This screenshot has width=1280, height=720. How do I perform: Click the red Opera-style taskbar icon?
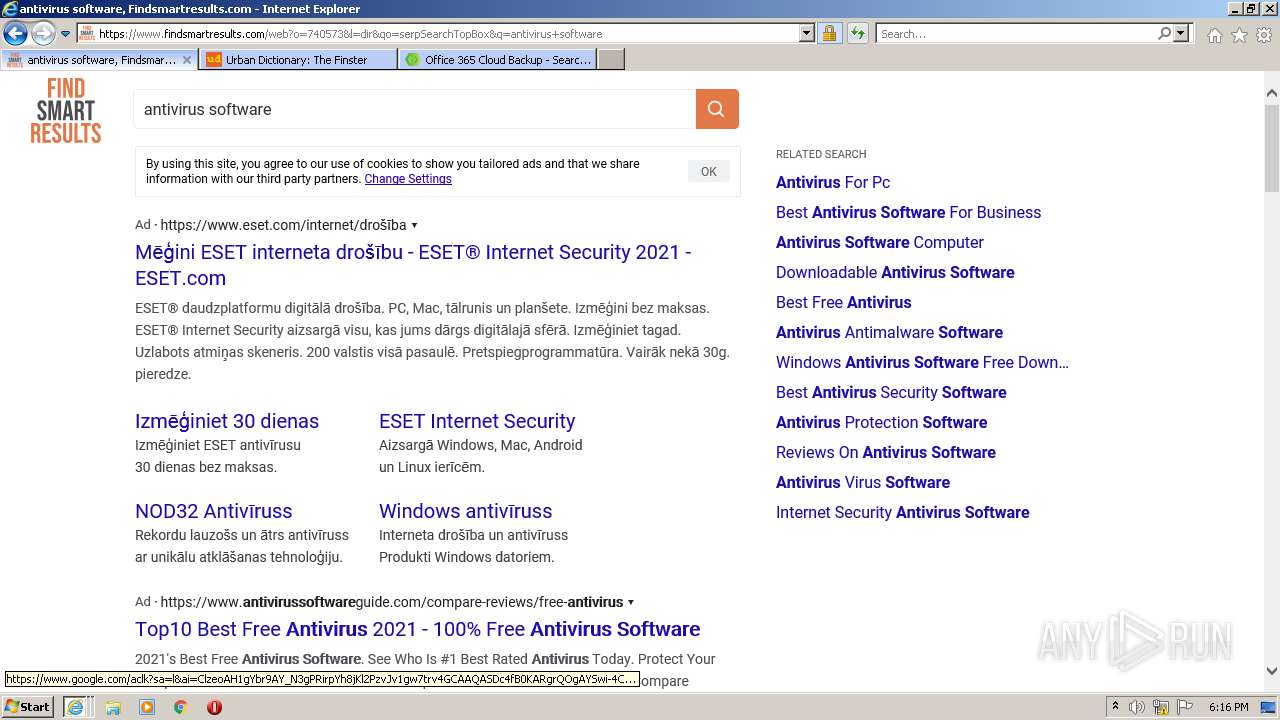[x=214, y=707]
